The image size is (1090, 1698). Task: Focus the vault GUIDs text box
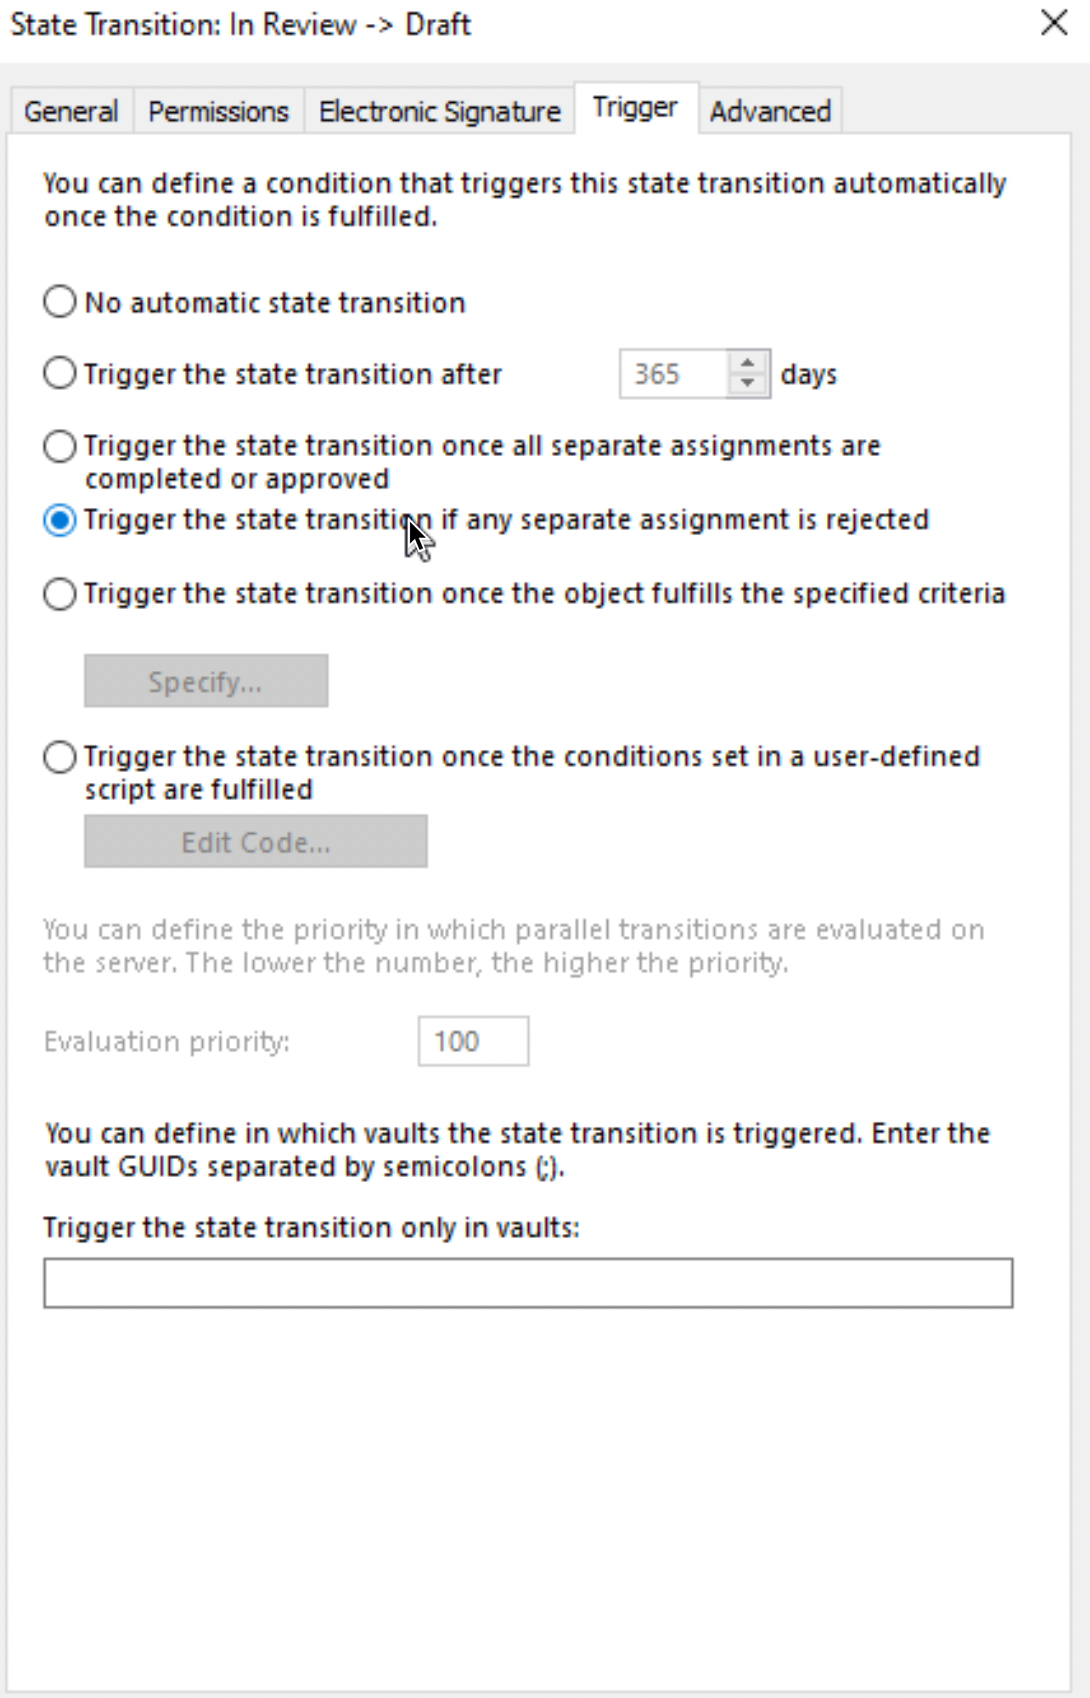pos(528,1283)
